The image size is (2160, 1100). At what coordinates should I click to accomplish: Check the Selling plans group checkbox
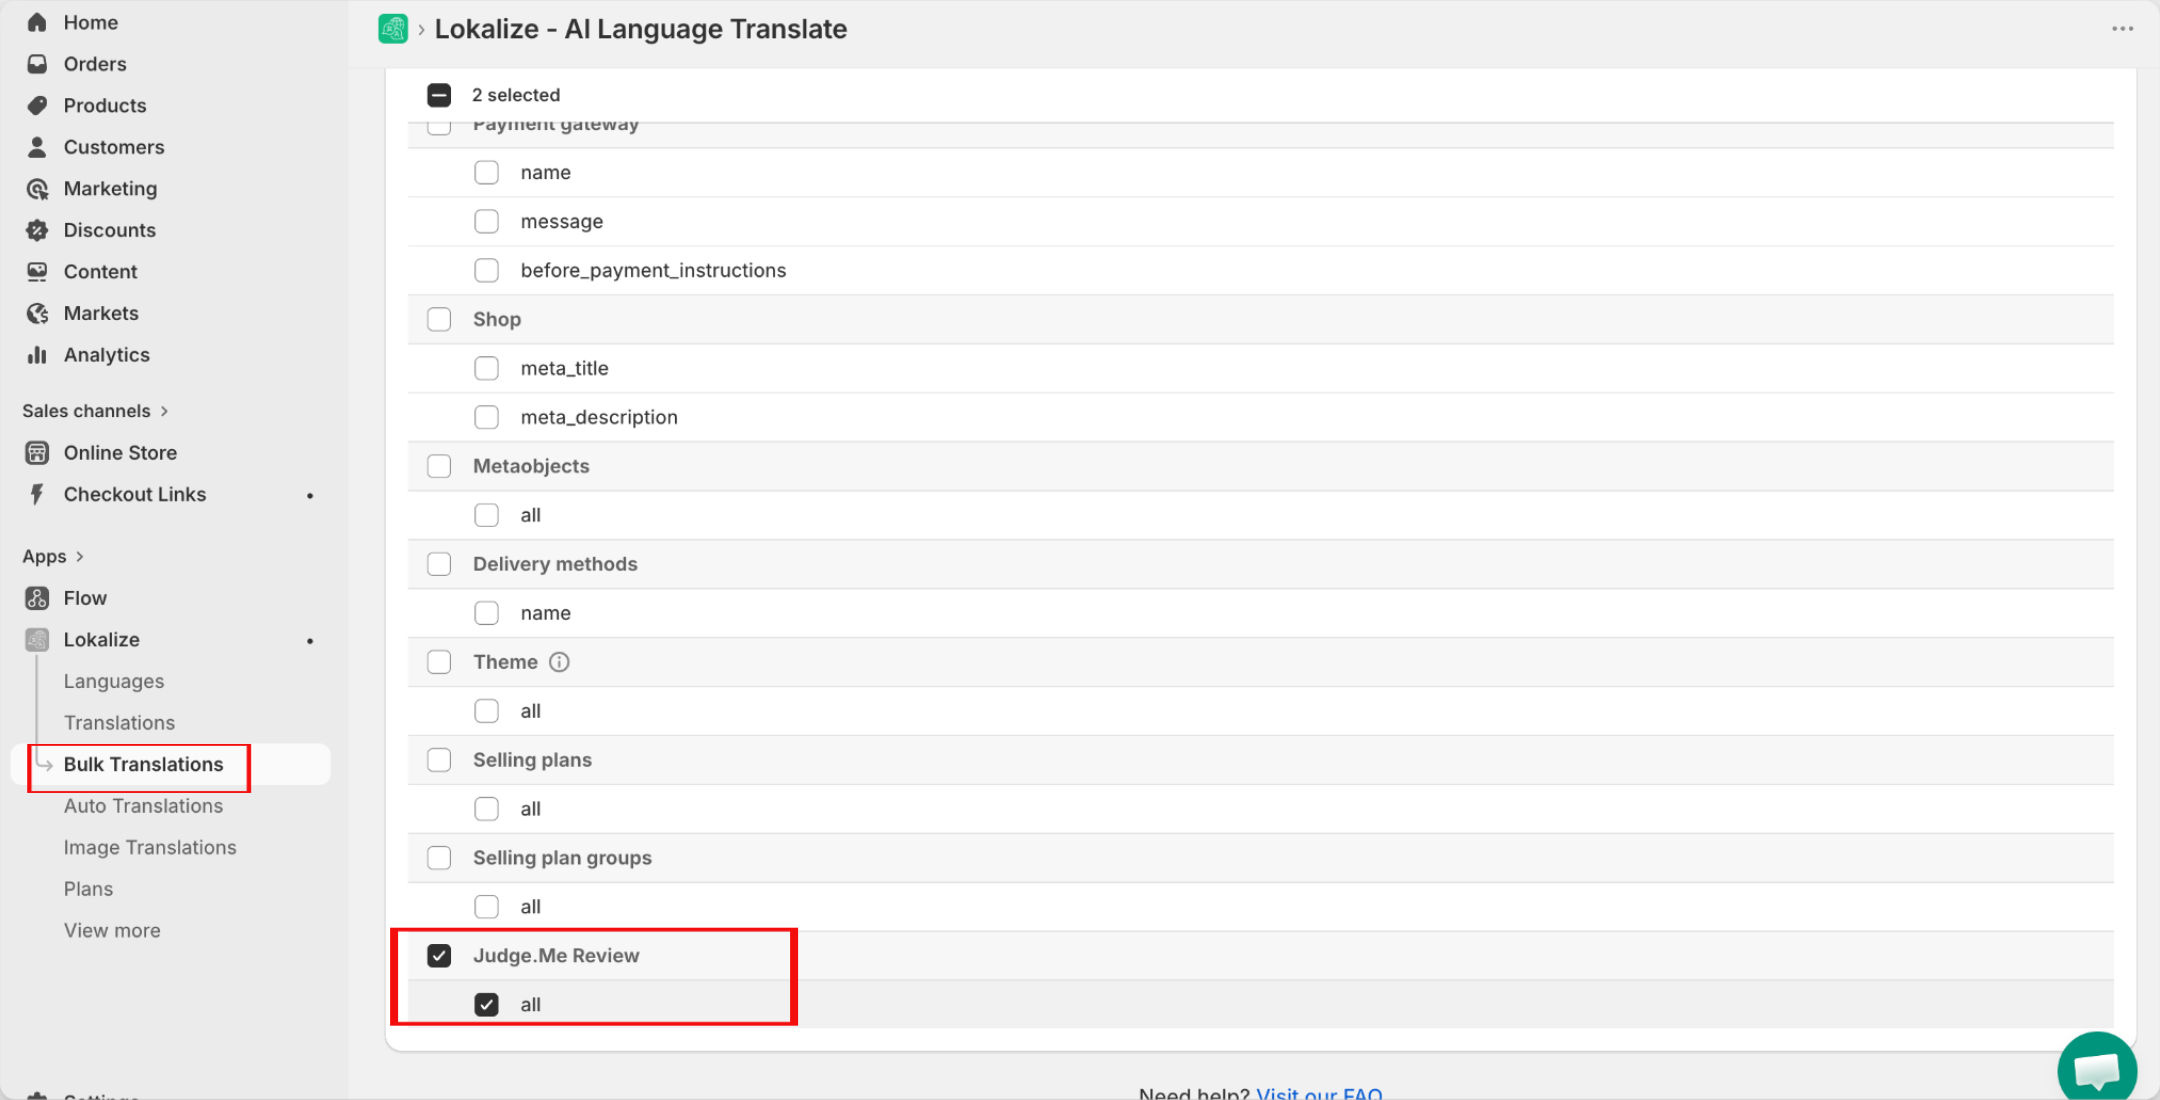[439, 760]
